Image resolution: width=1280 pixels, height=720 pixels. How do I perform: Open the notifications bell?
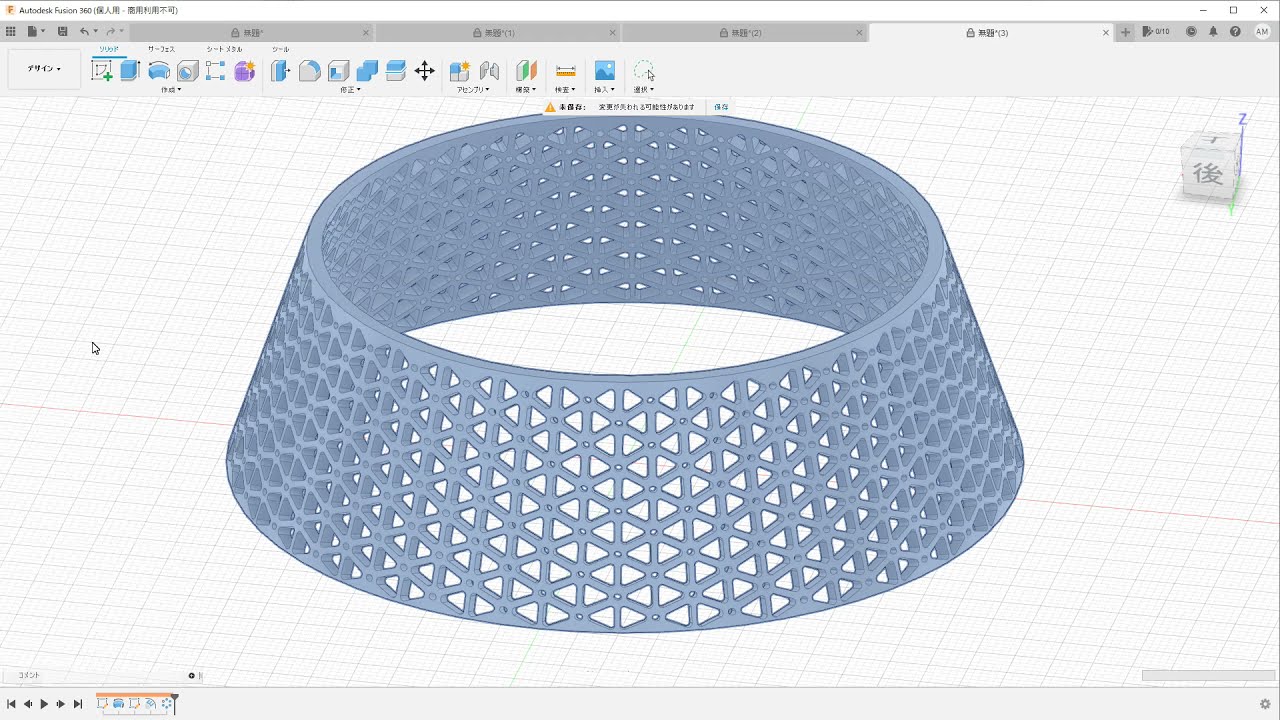tap(1213, 32)
